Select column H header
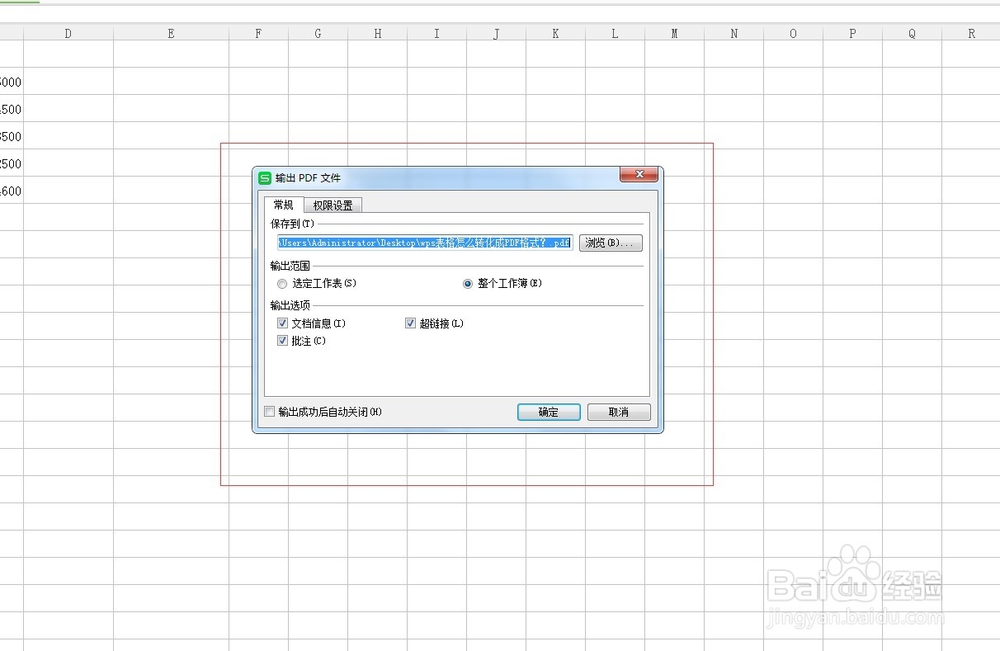 [378, 34]
